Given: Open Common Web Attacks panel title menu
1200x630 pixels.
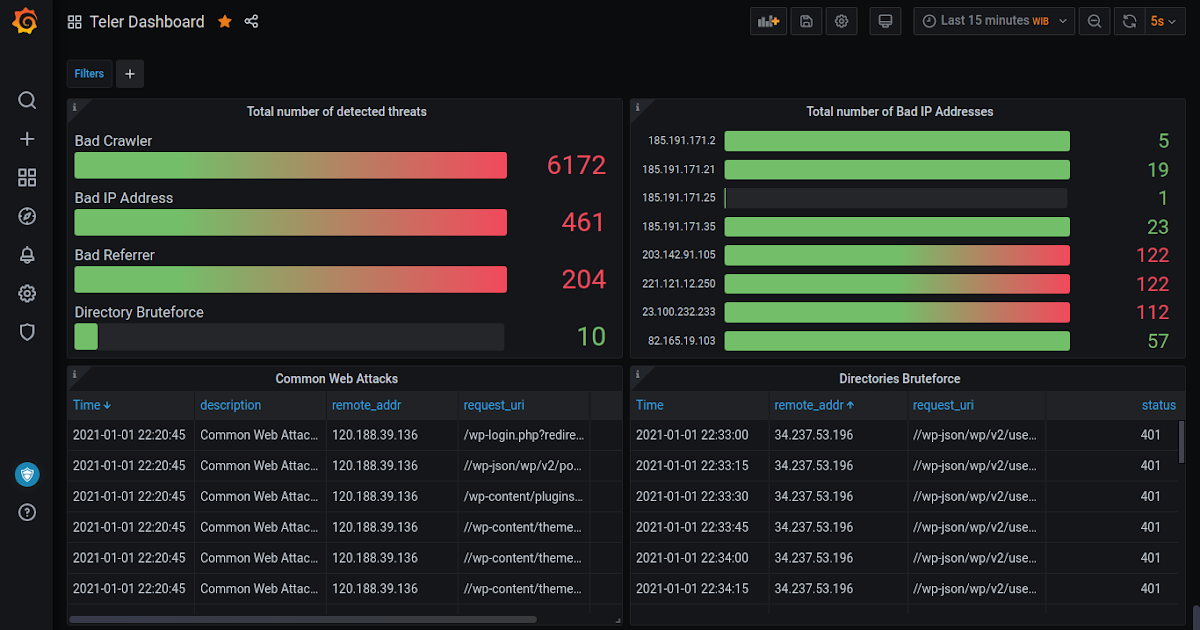Looking at the screenshot, I should coord(337,379).
